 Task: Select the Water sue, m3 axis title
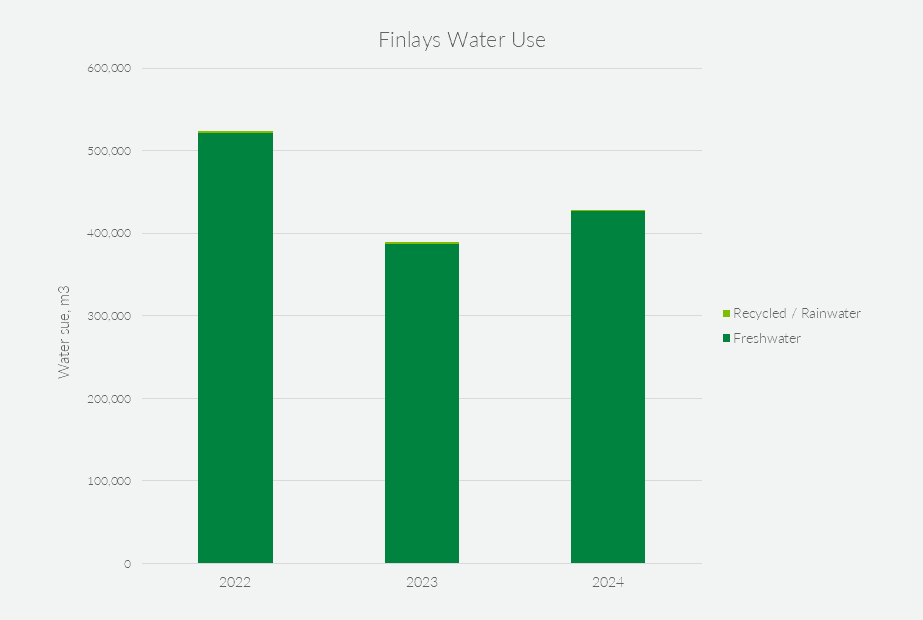pos(64,332)
